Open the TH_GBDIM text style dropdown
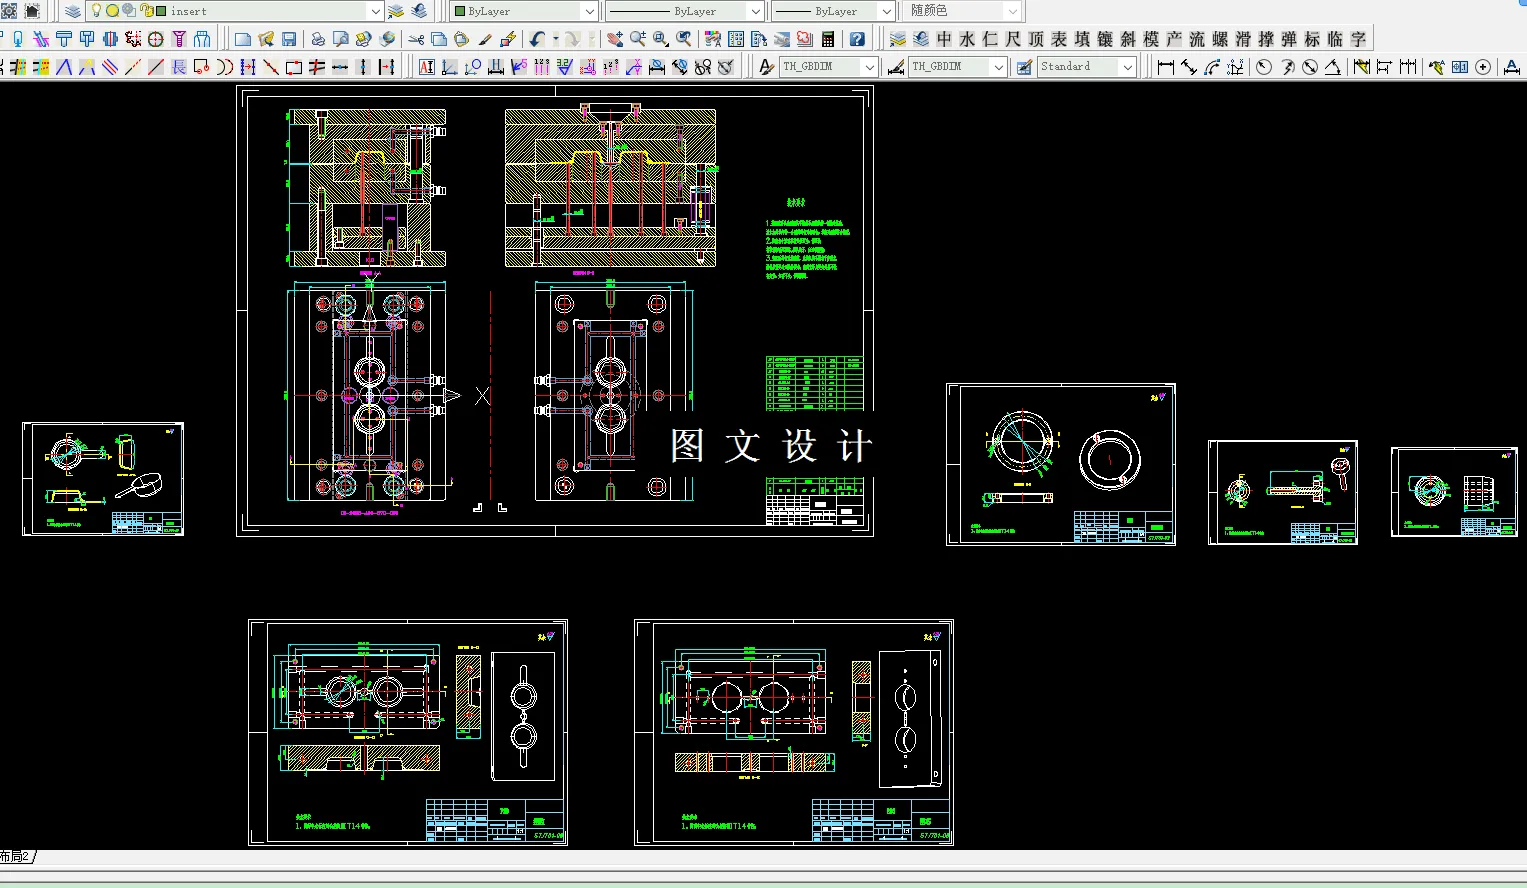The width and height of the screenshot is (1527, 888). pyautogui.click(x=869, y=67)
